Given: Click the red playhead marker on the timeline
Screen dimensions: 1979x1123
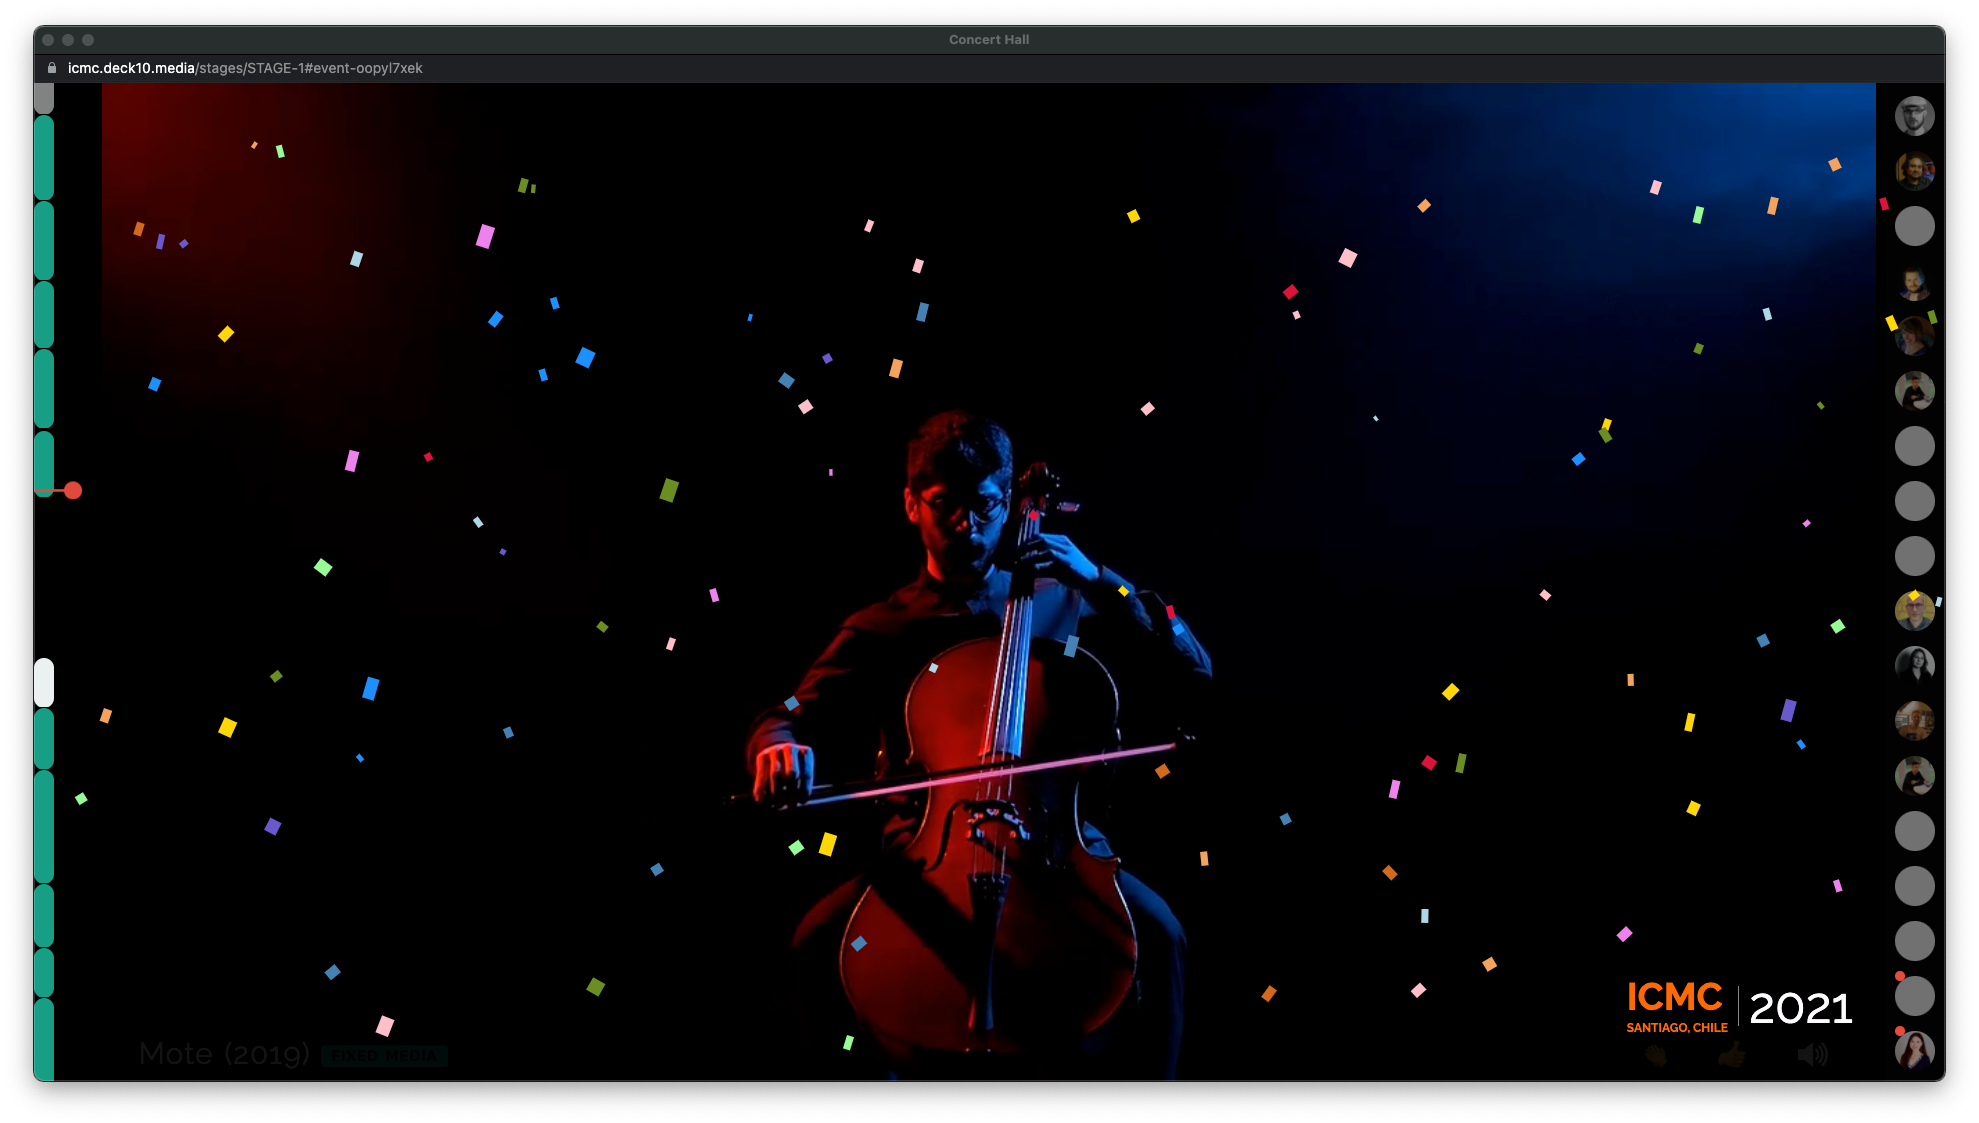Looking at the screenshot, I should pyautogui.click(x=73, y=490).
